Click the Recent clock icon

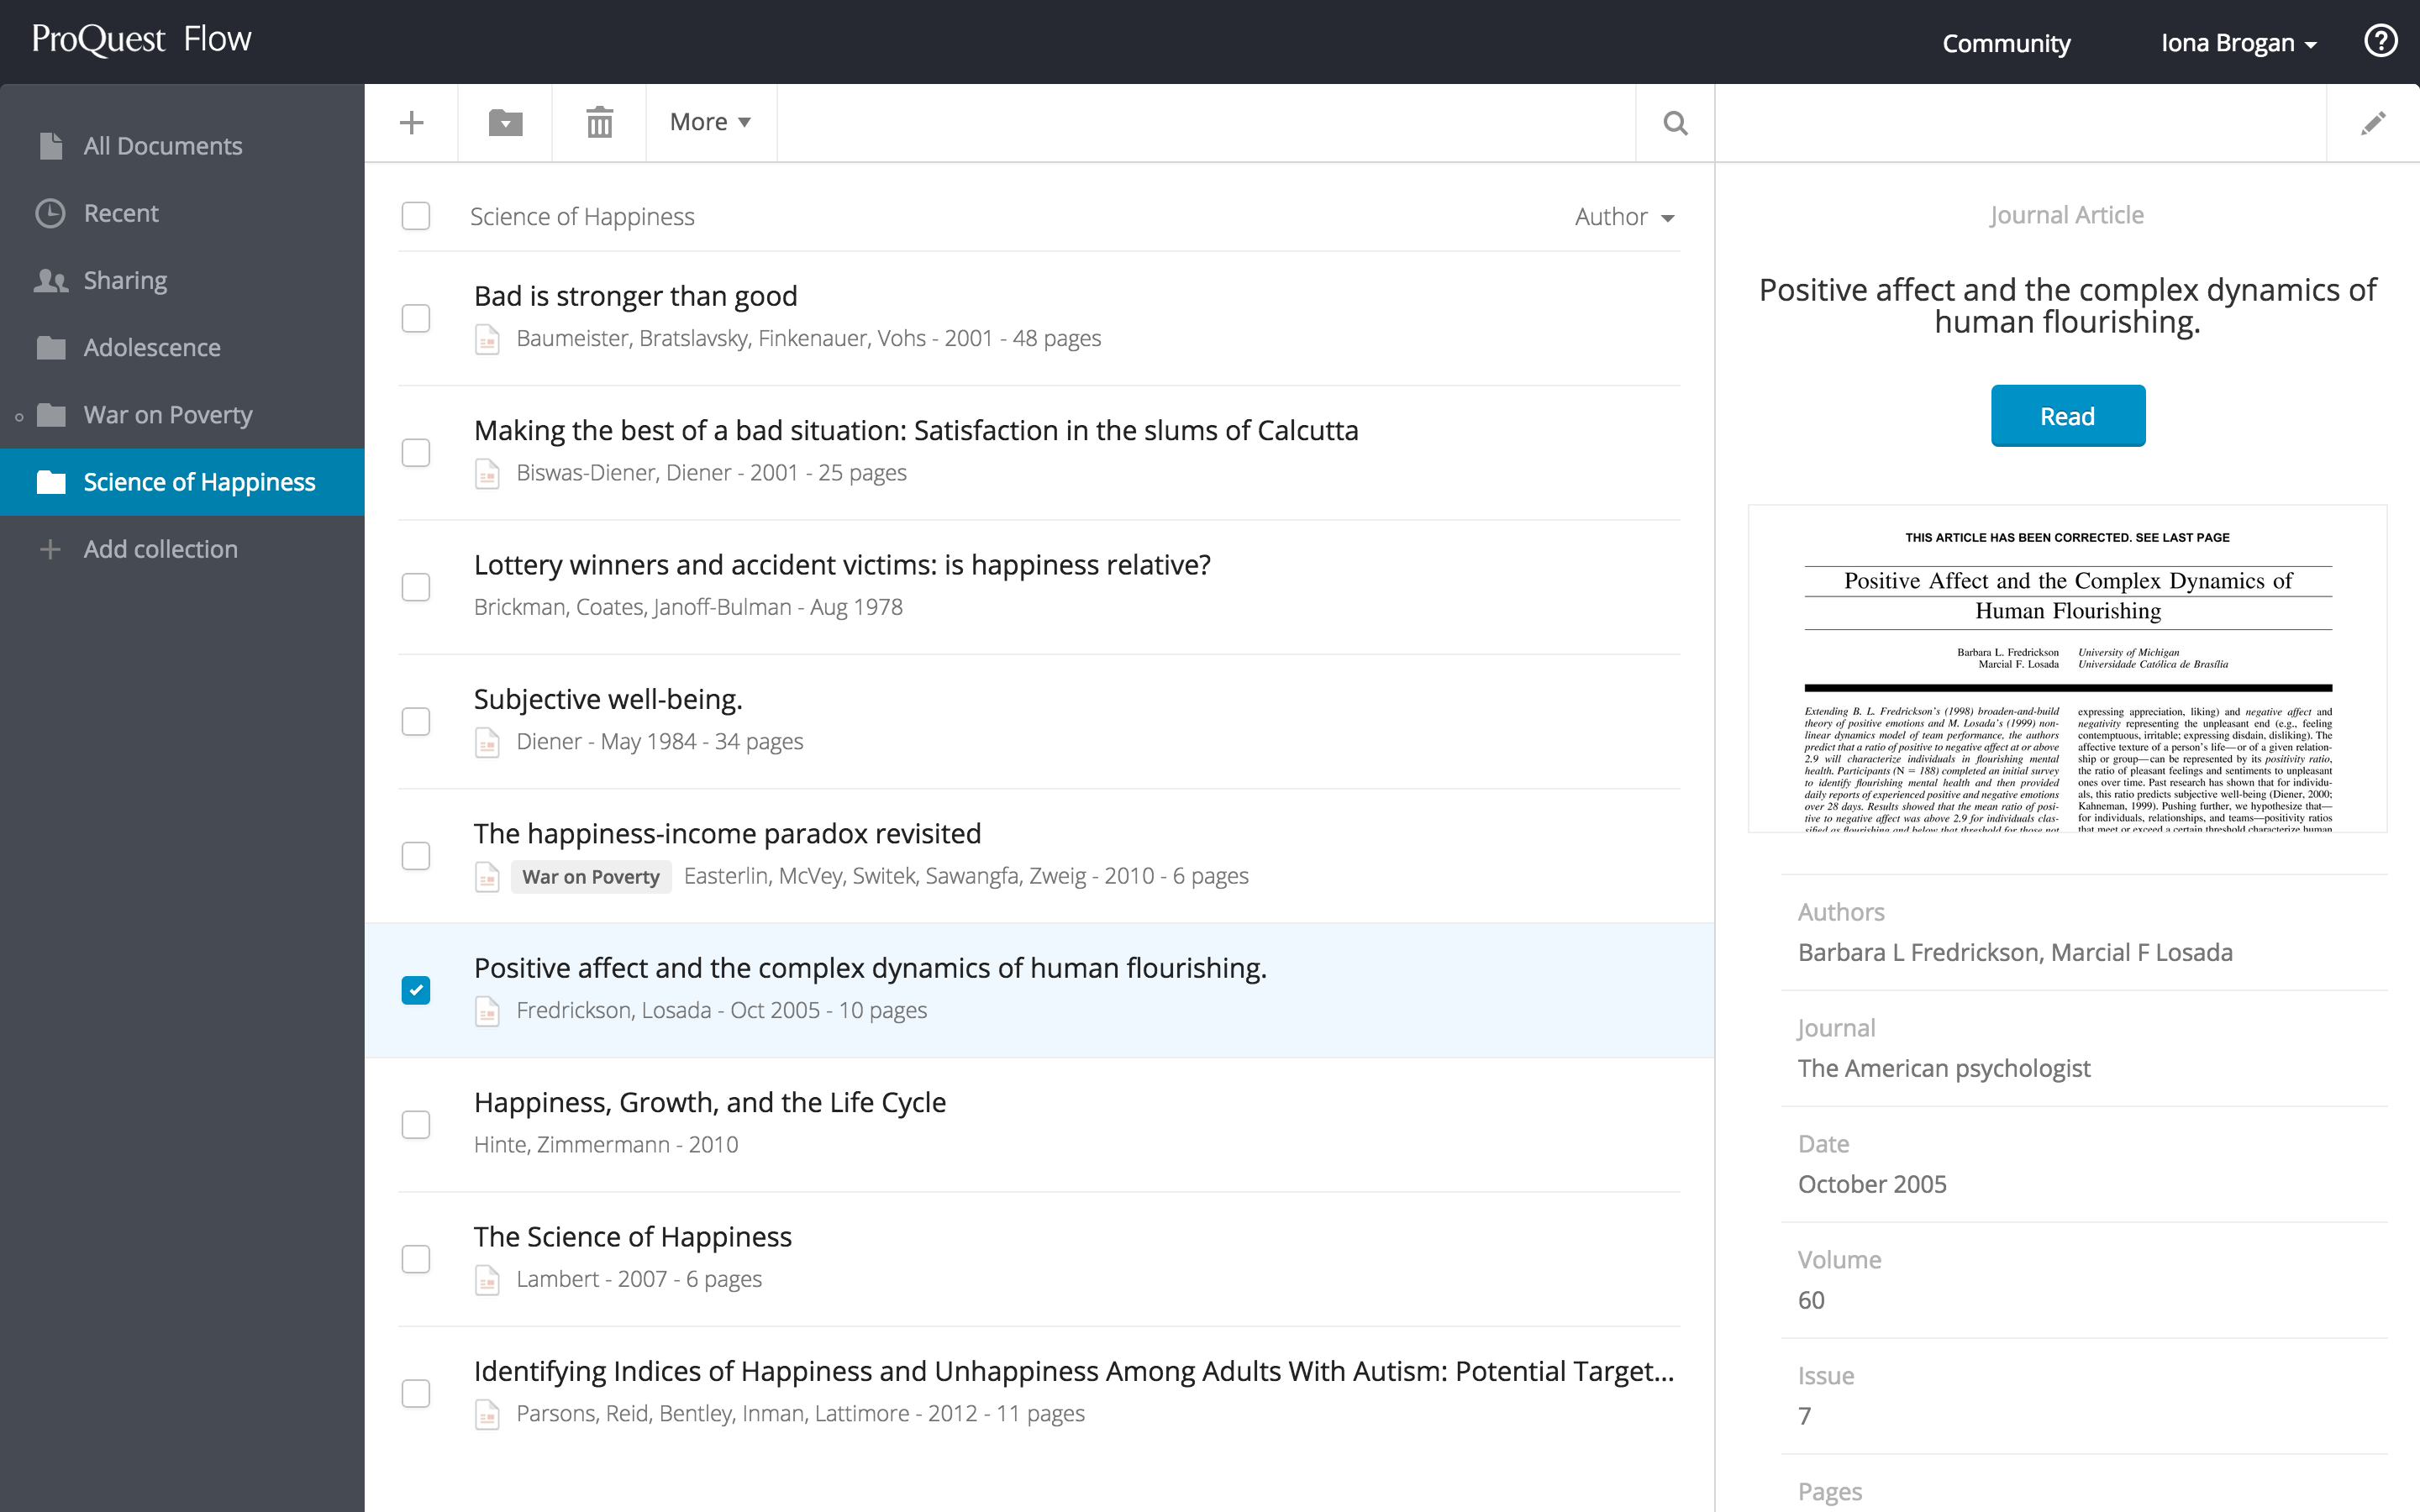click(x=50, y=213)
